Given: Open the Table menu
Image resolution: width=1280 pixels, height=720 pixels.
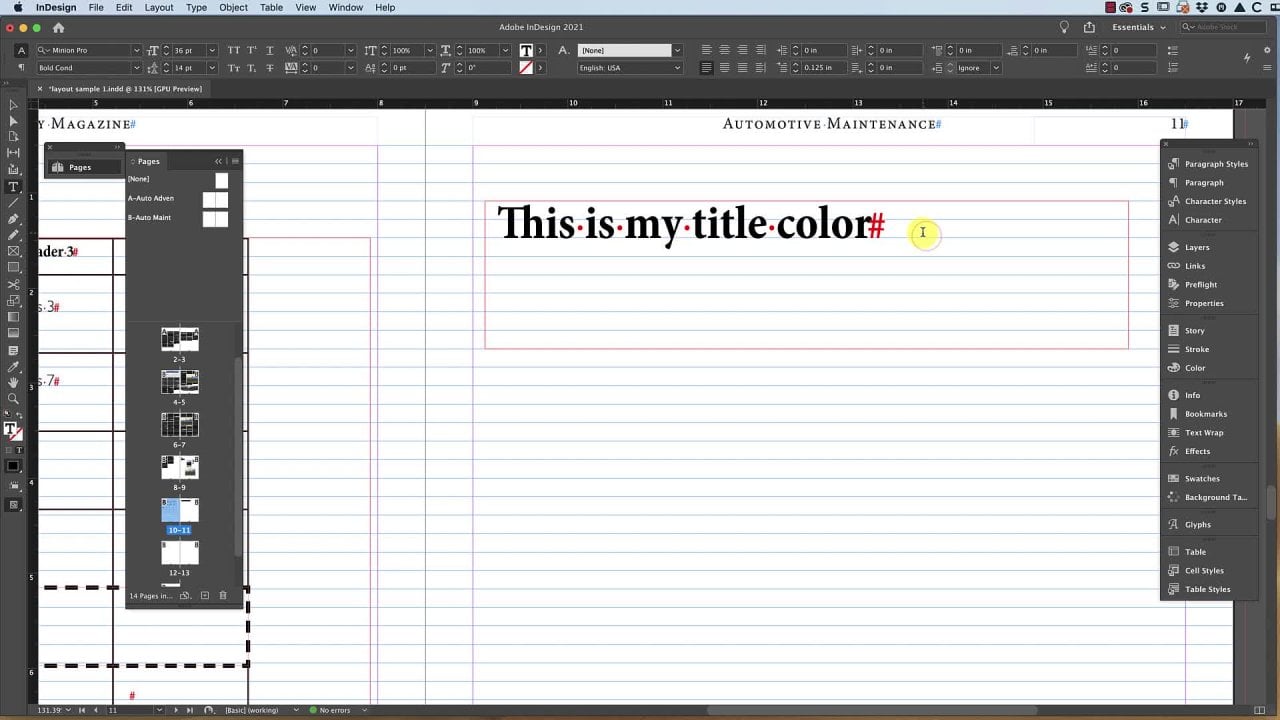Looking at the screenshot, I should [x=271, y=7].
